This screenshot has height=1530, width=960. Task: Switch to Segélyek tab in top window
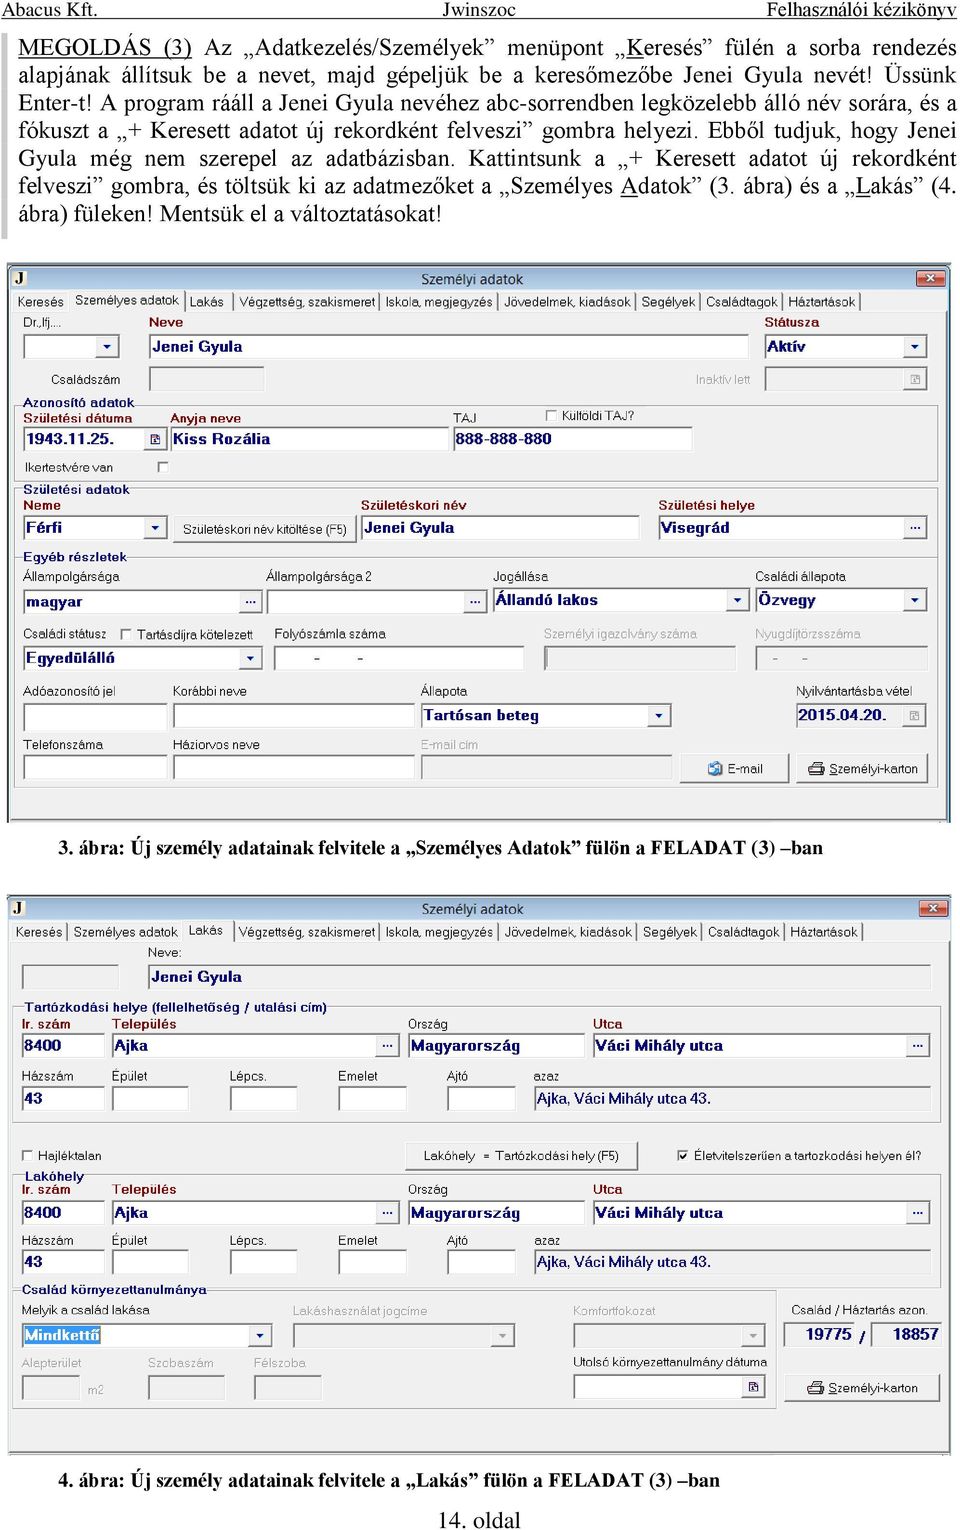668,302
